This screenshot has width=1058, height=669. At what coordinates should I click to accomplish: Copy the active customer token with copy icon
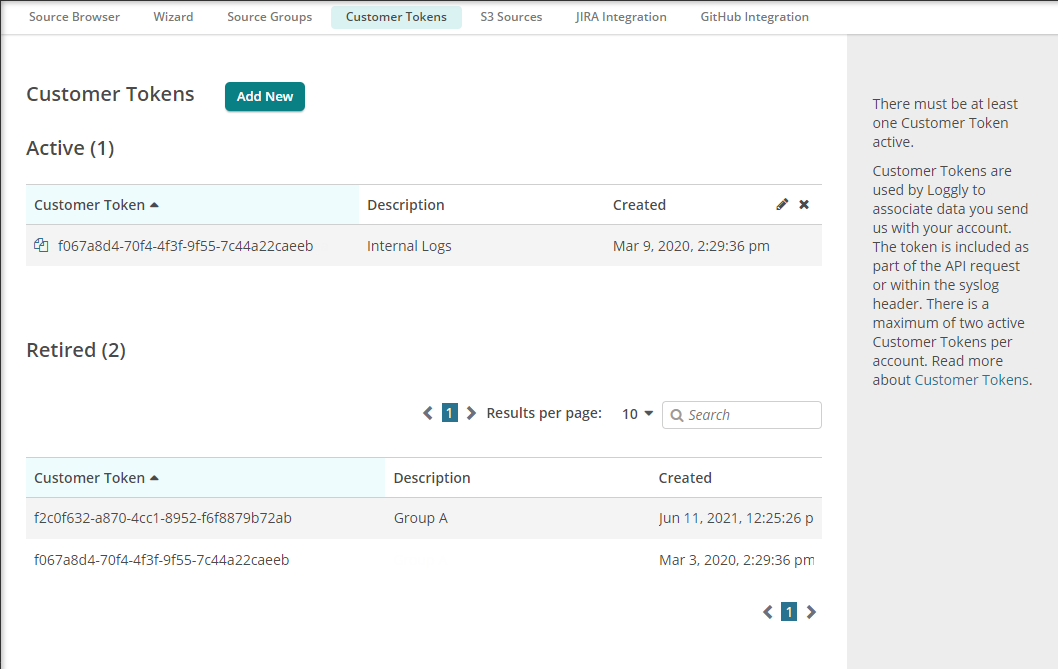(41, 246)
